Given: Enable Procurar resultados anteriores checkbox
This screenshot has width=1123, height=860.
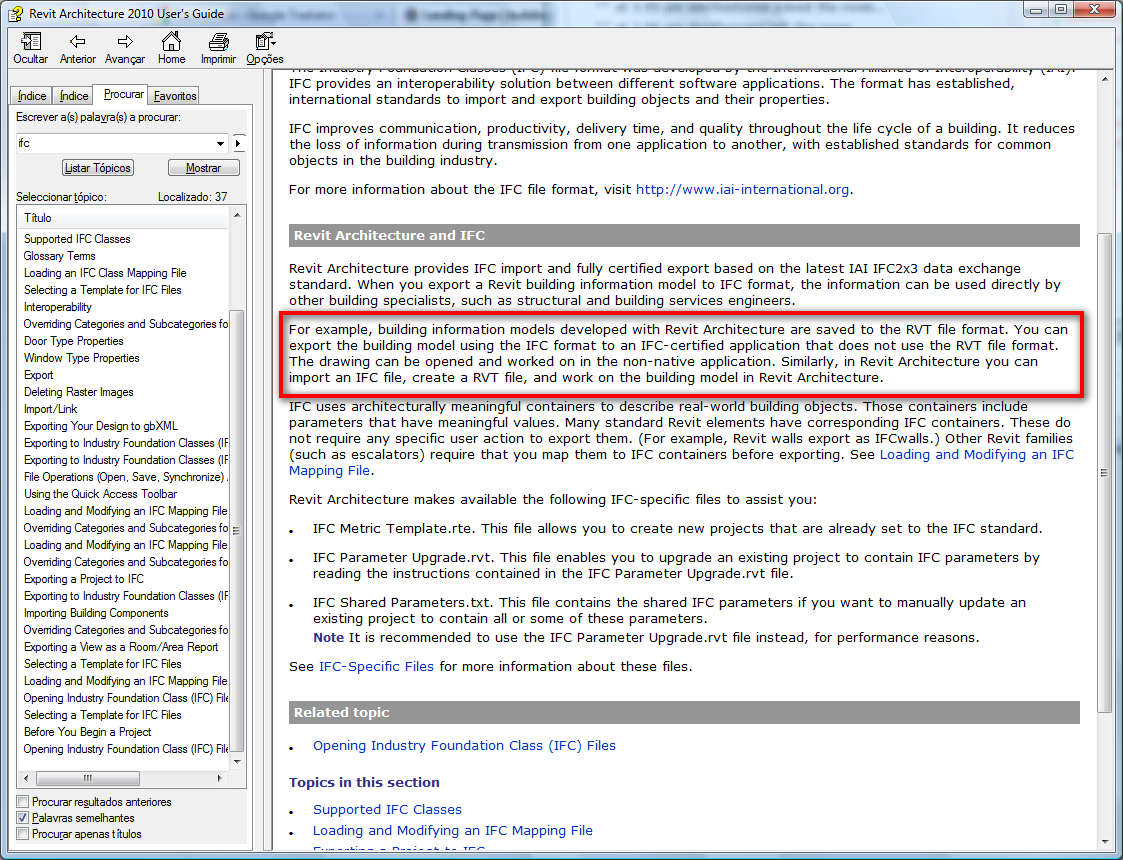Looking at the screenshot, I should (x=23, y=802).
